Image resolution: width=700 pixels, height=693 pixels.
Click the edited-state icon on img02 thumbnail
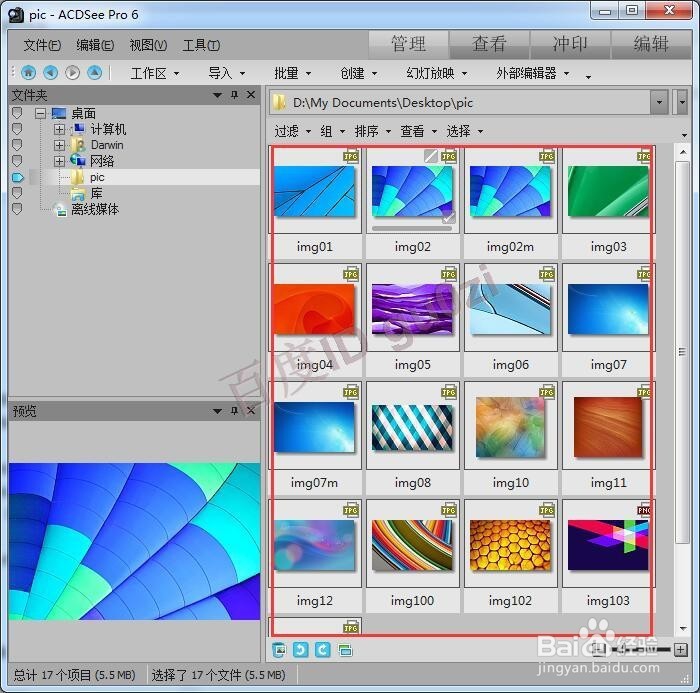430,156
